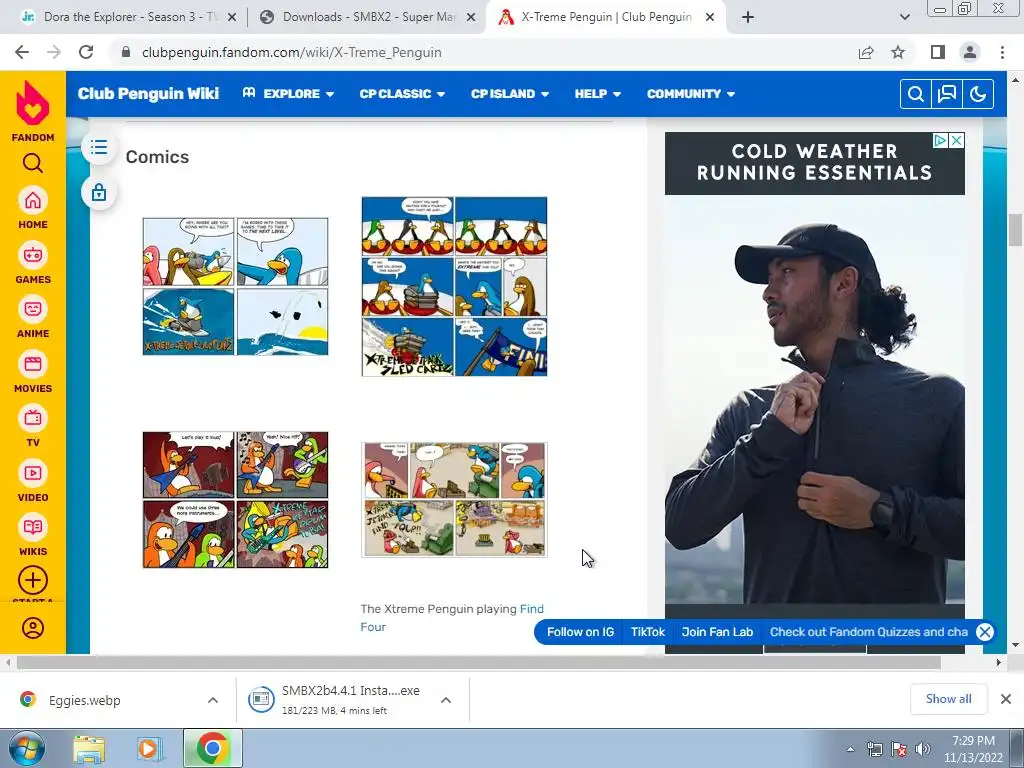This screenshot has width=1024, height=768.
Task: Open the Jet Pack Surfing comic thumbnail
Action: pyautogui.click(x=236, y=287)
